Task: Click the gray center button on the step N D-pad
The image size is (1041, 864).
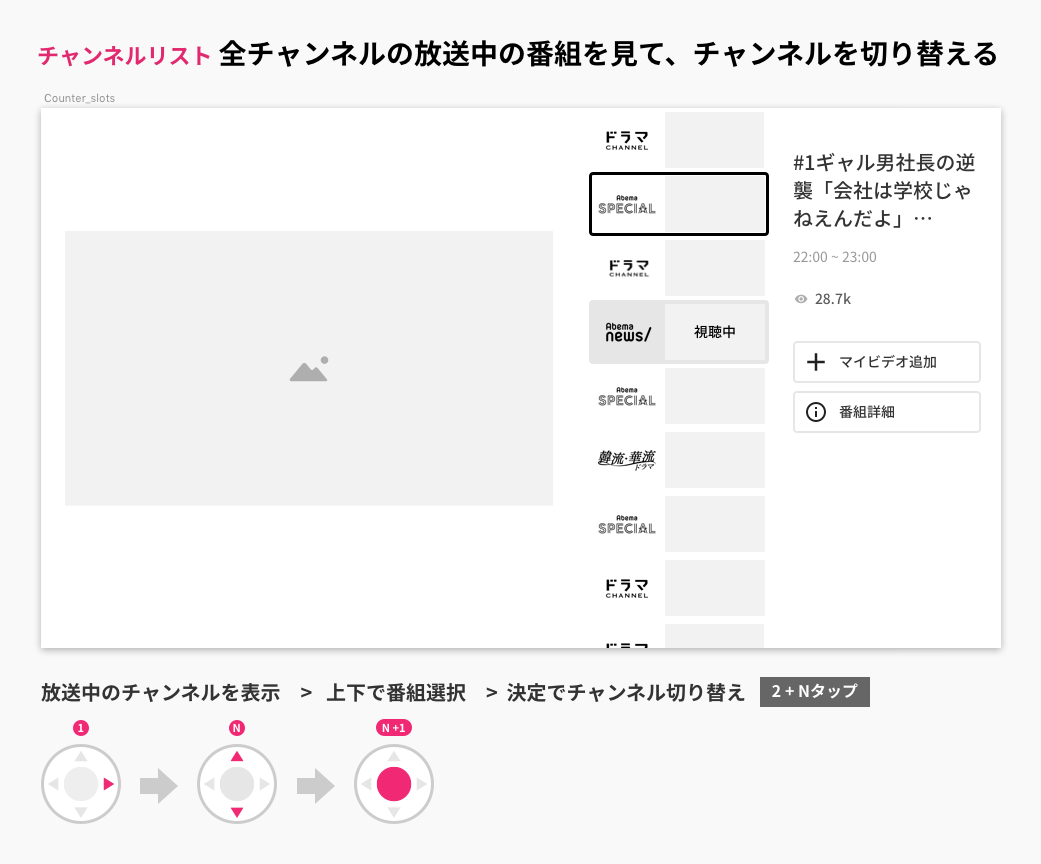Action: (237, 784)
